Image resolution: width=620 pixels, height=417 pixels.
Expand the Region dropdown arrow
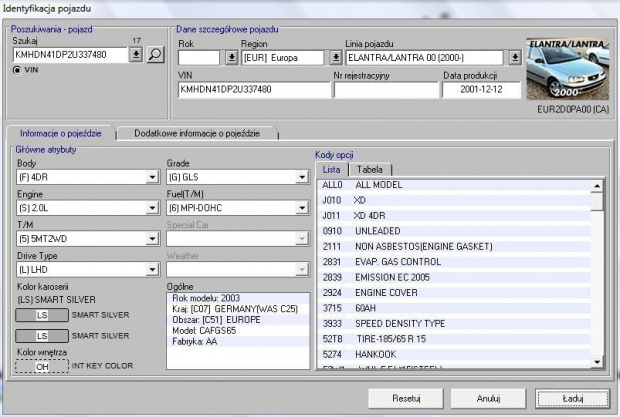point(336,58)
